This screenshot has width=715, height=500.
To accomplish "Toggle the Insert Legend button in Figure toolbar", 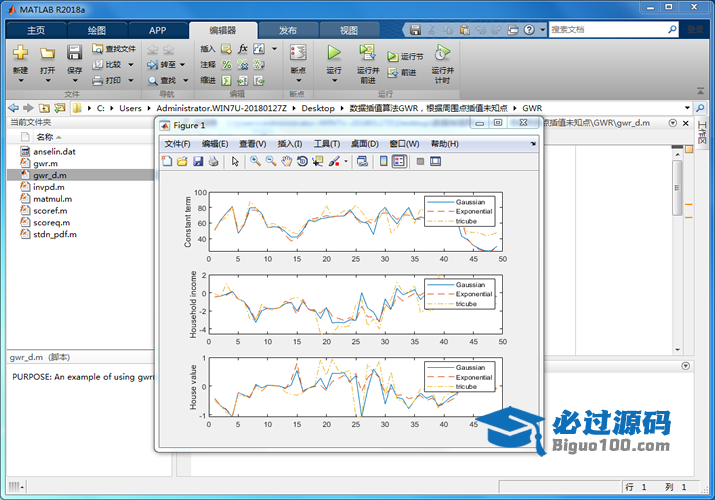I will pyautogui.click(x=399, y=161).
